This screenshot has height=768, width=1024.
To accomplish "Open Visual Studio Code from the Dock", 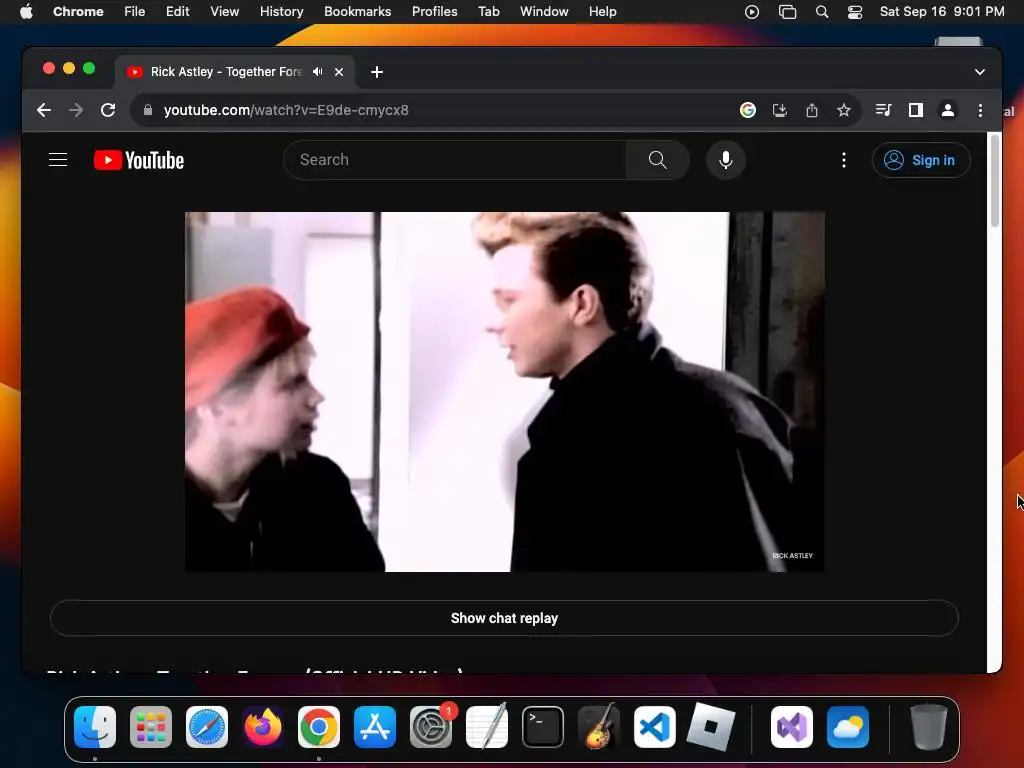I will point(654,726).
